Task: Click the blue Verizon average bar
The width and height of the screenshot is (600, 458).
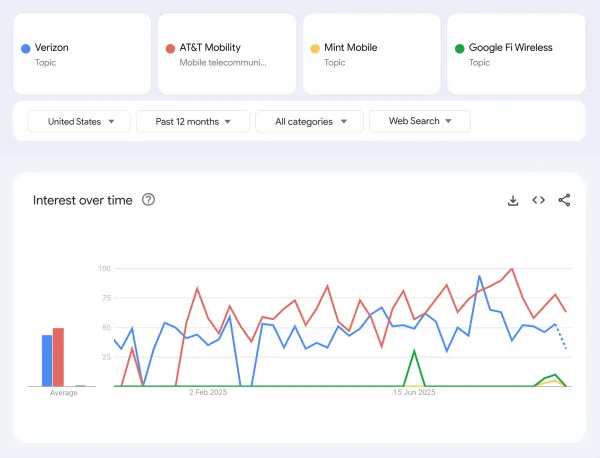Action: point(46,360)
